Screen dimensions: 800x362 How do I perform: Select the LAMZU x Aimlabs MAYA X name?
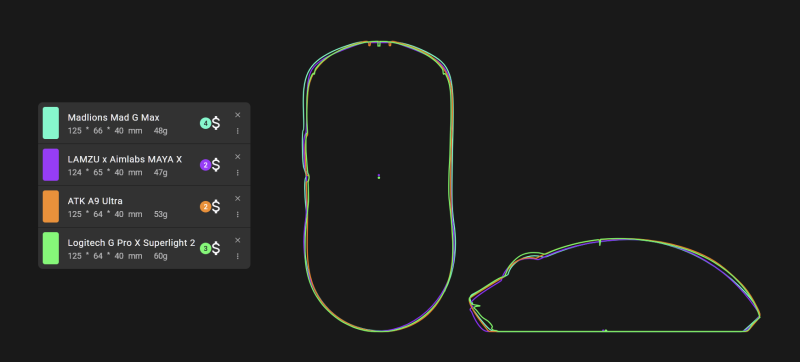click(x=124, y=160)
